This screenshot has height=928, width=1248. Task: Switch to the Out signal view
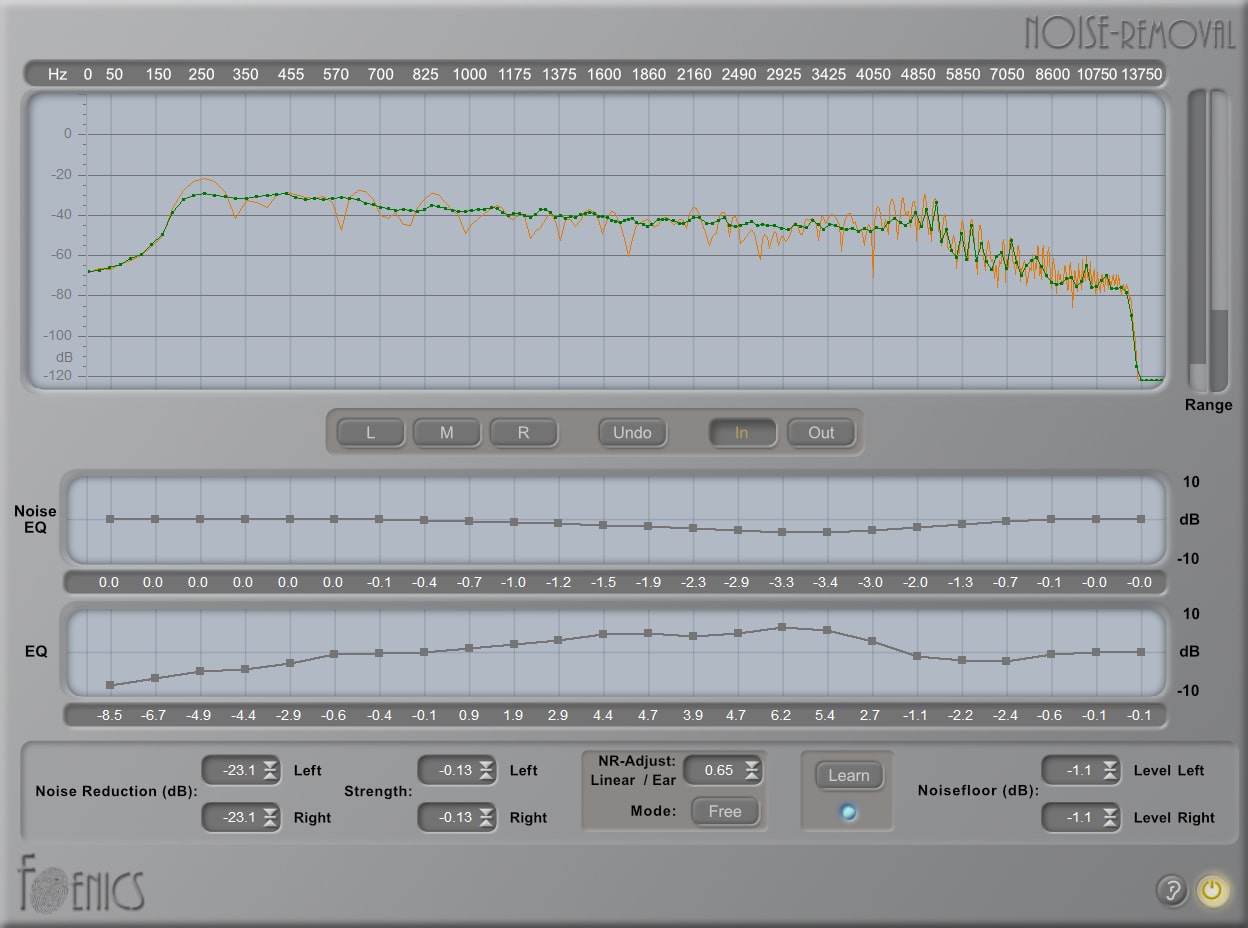tap(821, 433)
